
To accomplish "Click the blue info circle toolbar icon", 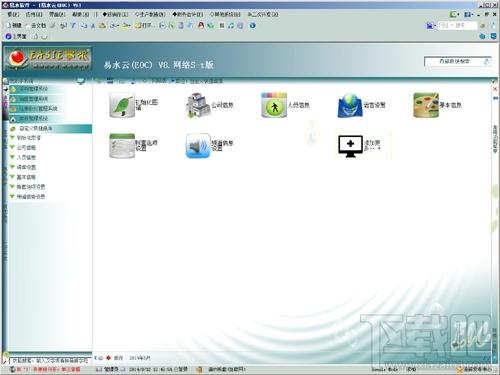I will tap(252, 25).
